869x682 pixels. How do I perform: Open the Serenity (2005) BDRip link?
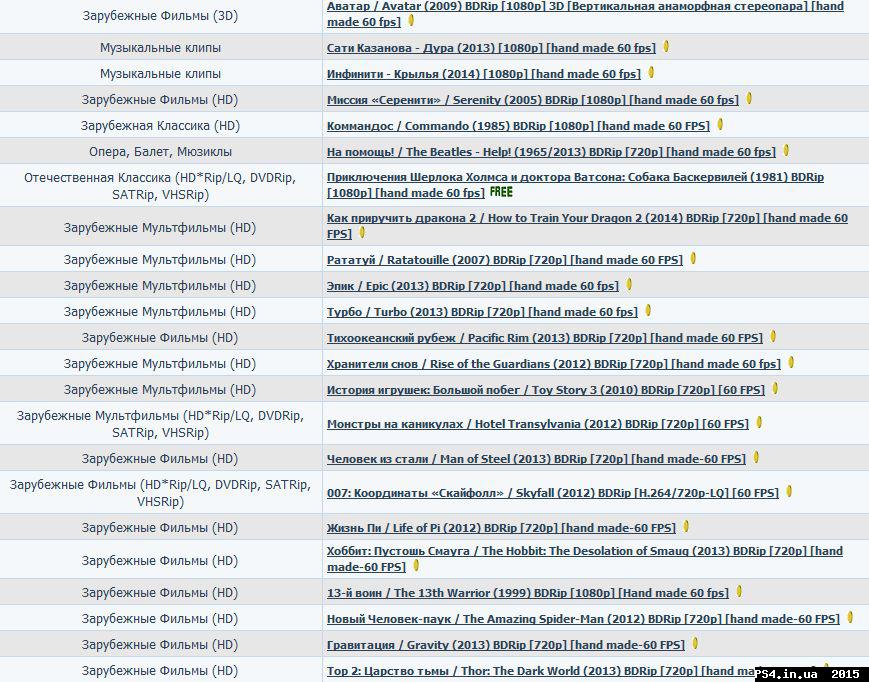coord(532,100)
